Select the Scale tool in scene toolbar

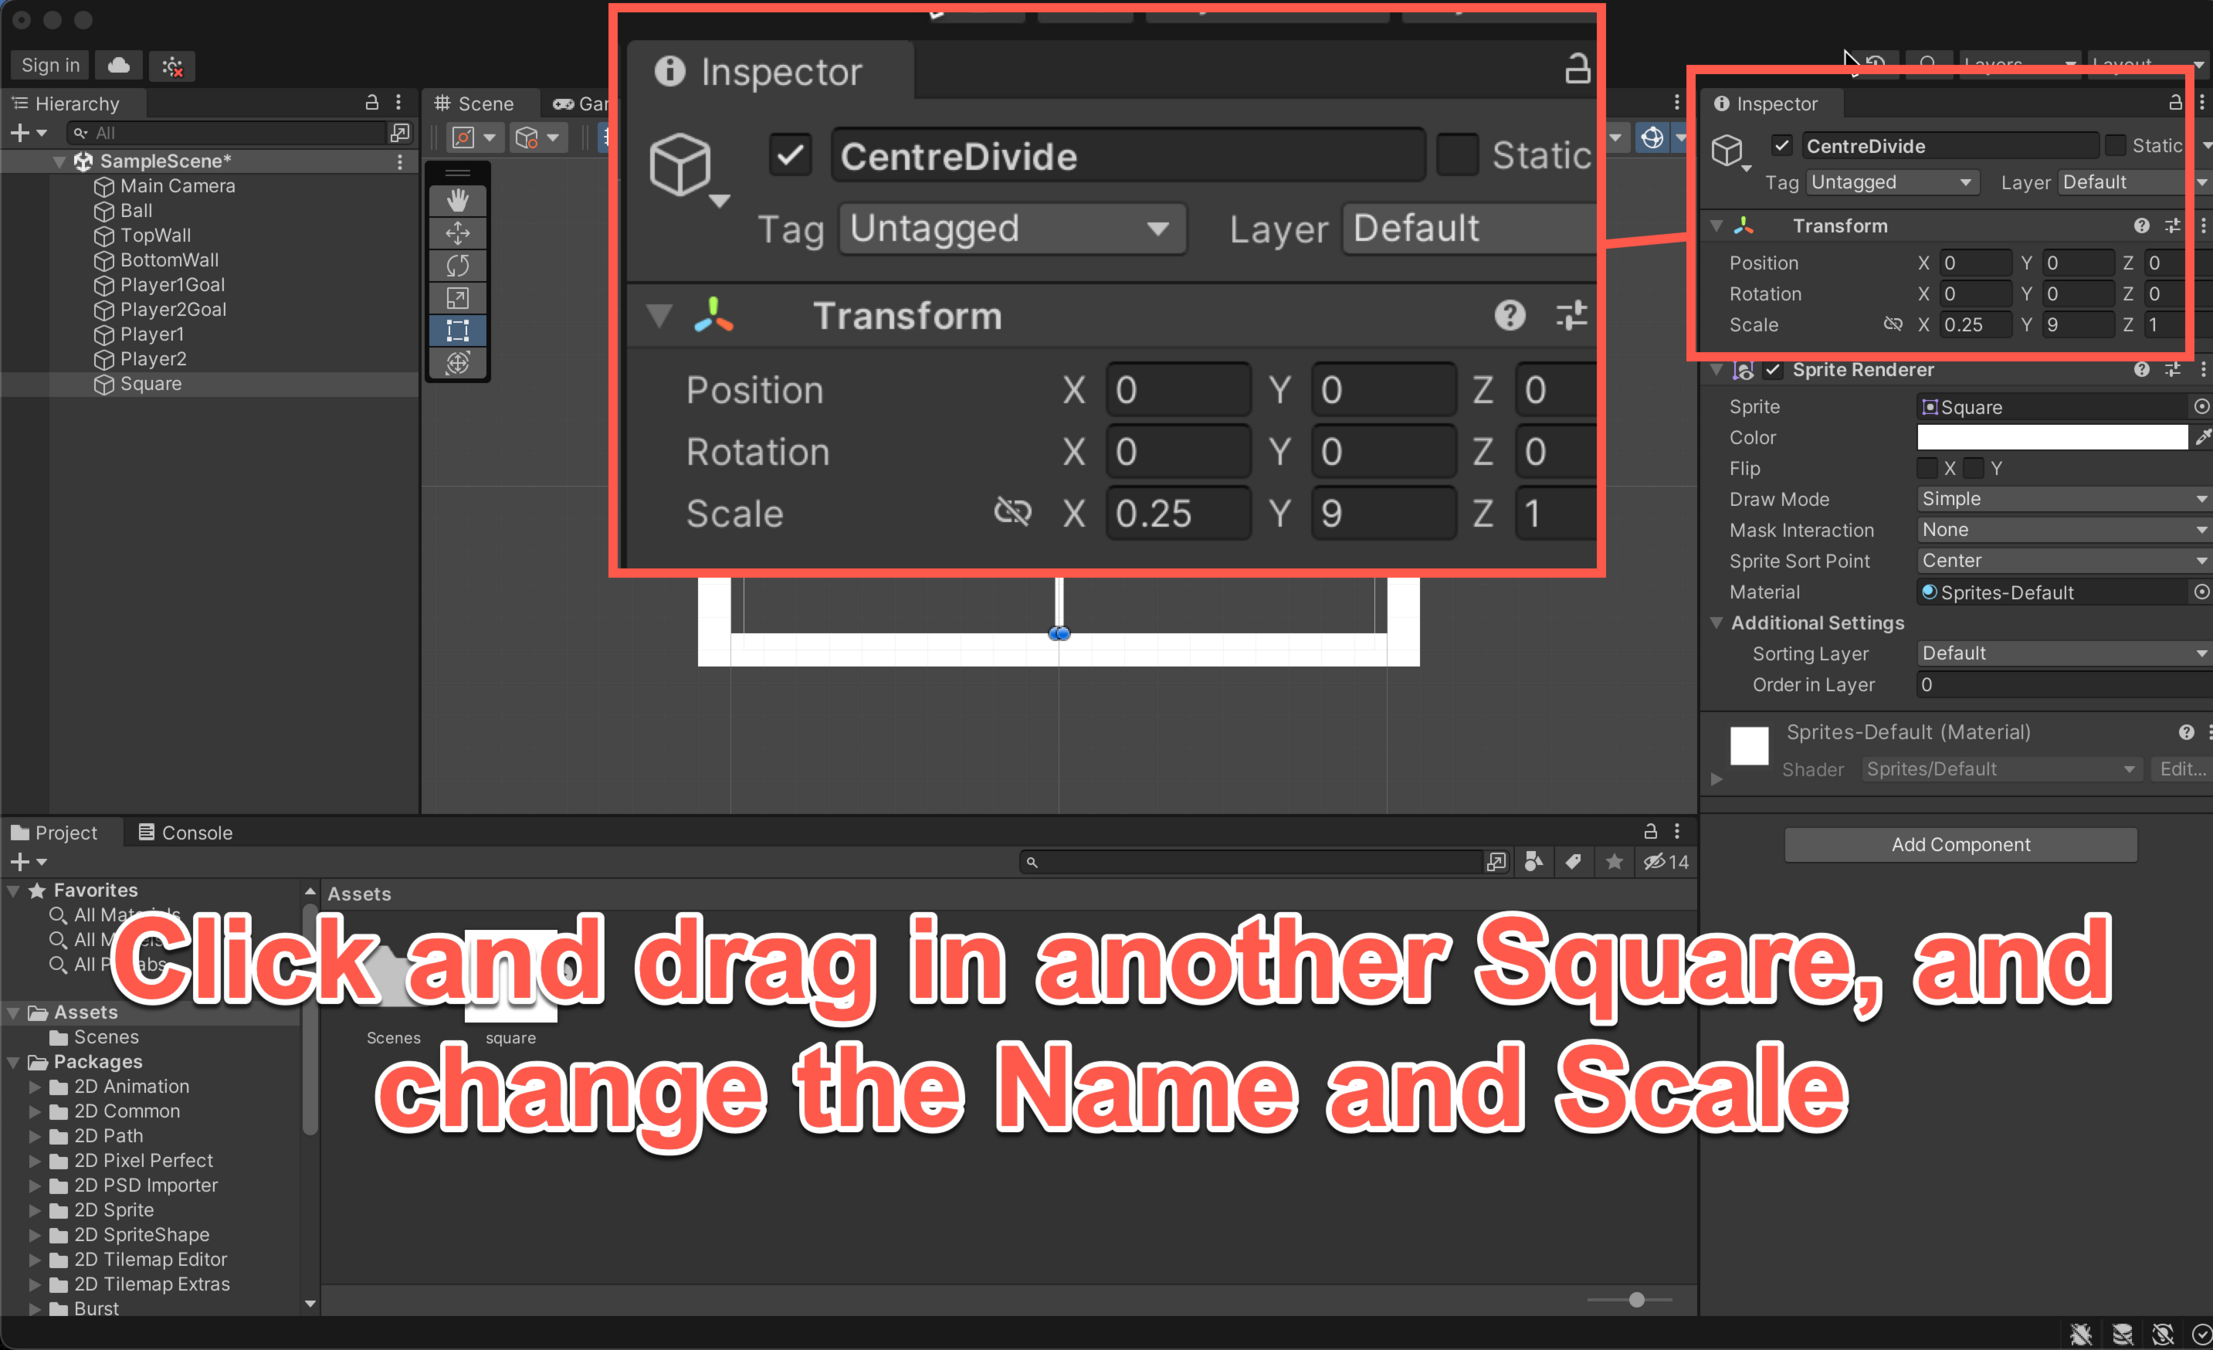point(458,298)
